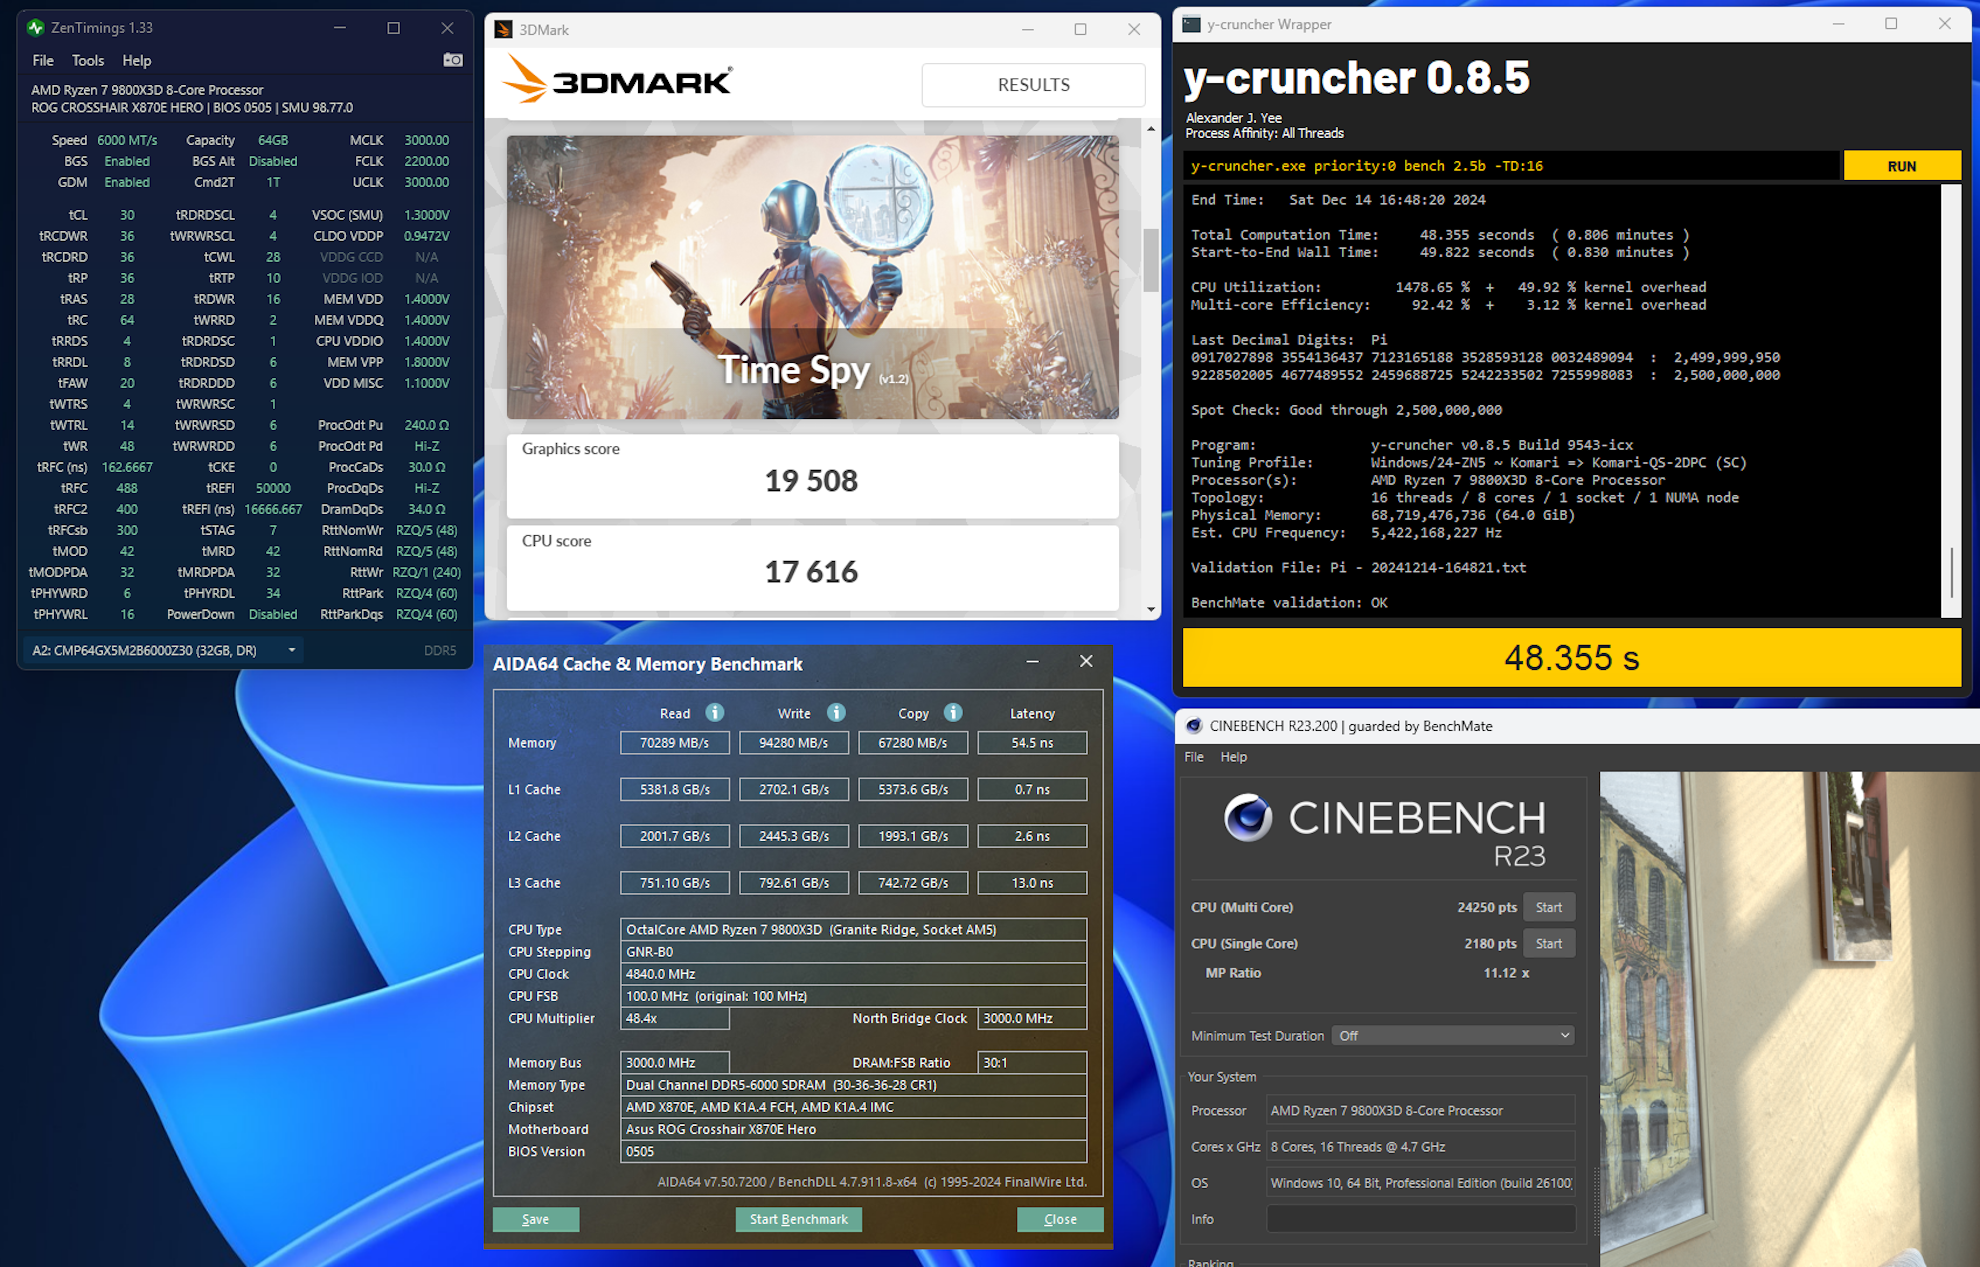1980x1267 pixels.
Task: Click the Copy info icon in AIDA64
Action: 953,712
